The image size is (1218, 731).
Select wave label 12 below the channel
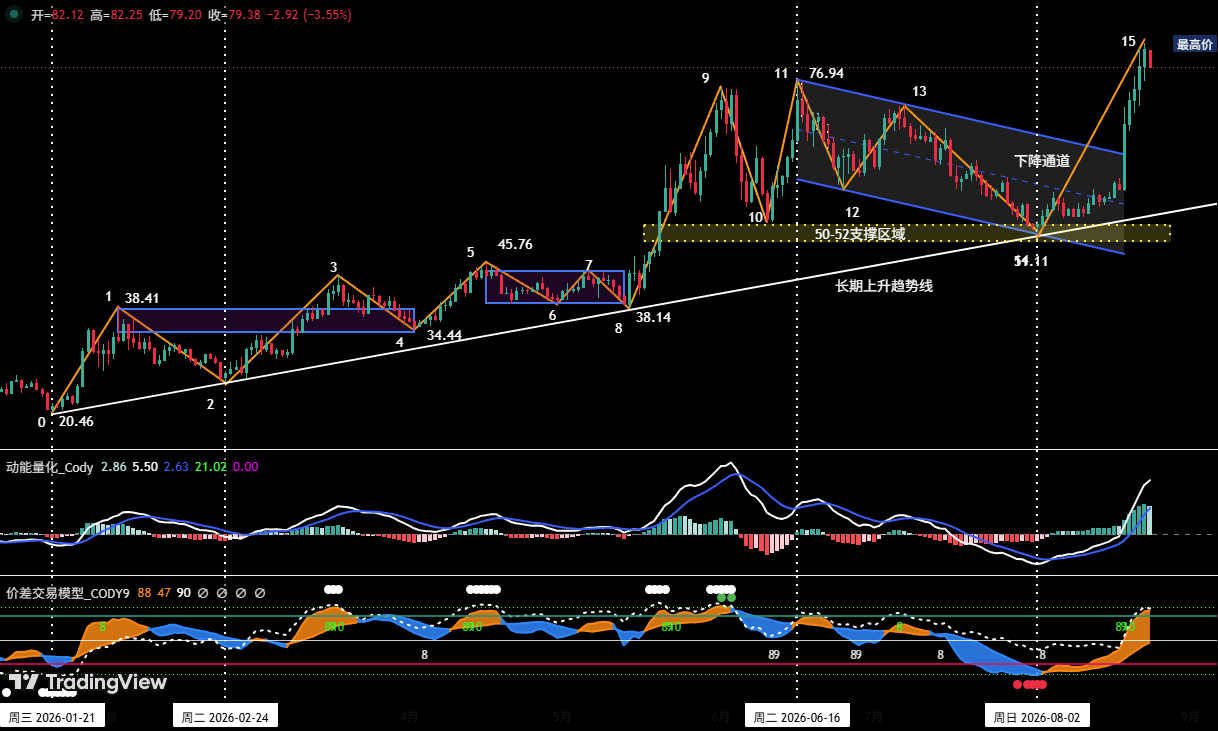coord(852,212)
